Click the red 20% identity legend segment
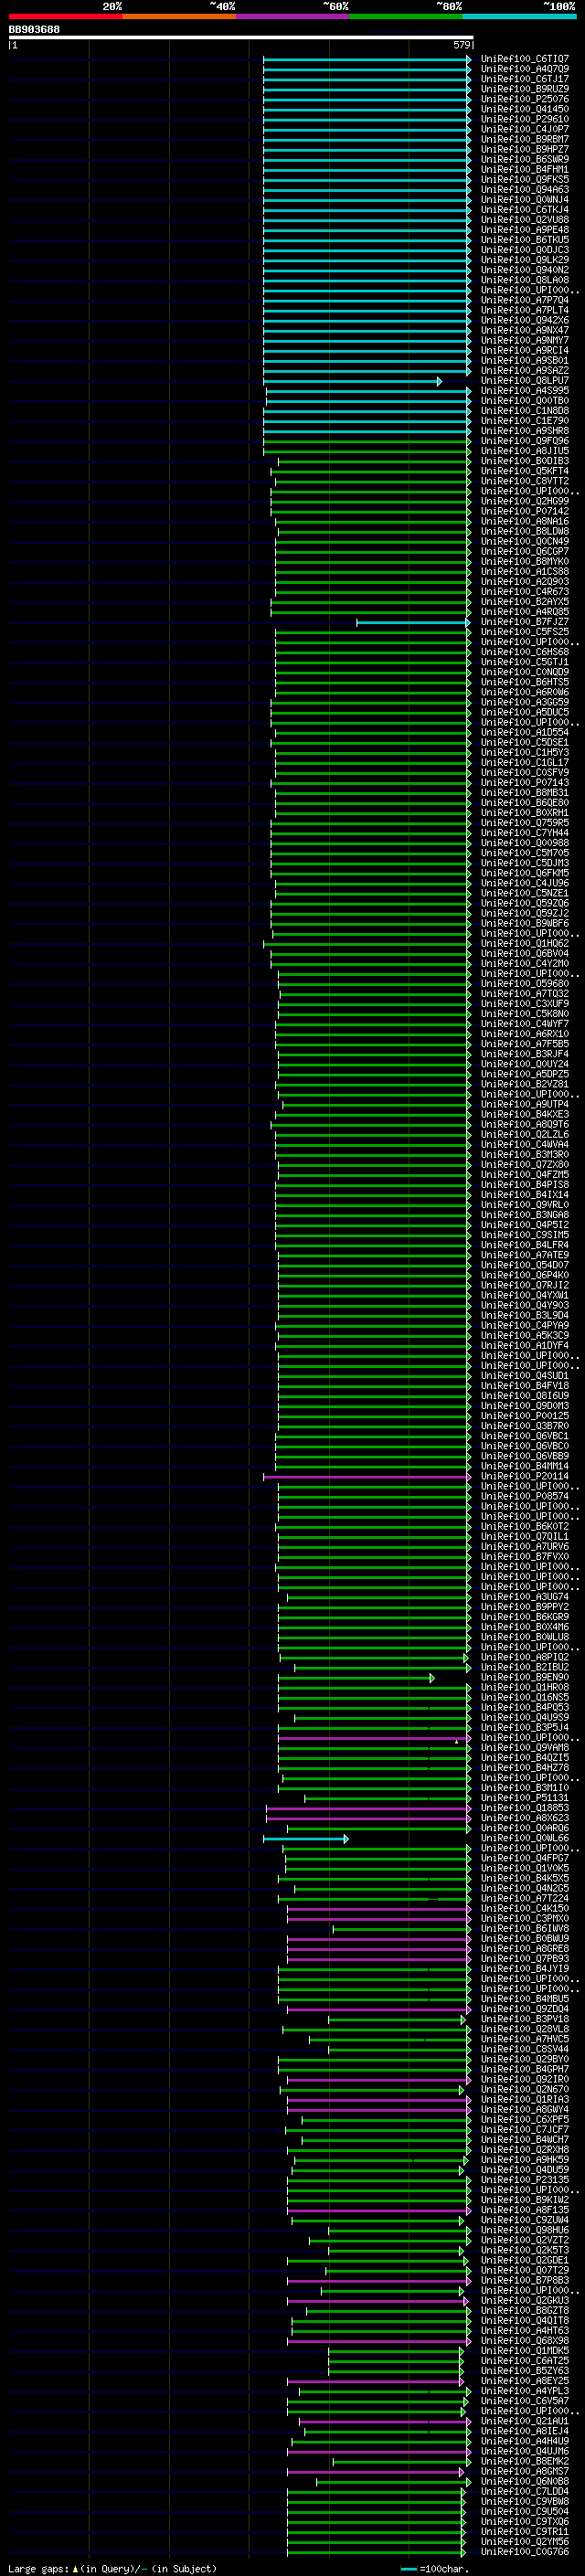 click(65, 16)
